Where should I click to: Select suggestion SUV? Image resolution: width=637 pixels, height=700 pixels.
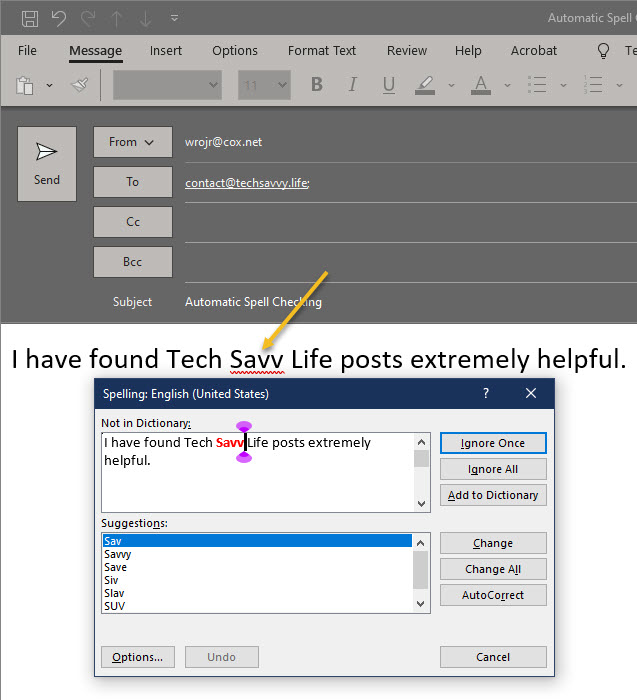point(257,606)
